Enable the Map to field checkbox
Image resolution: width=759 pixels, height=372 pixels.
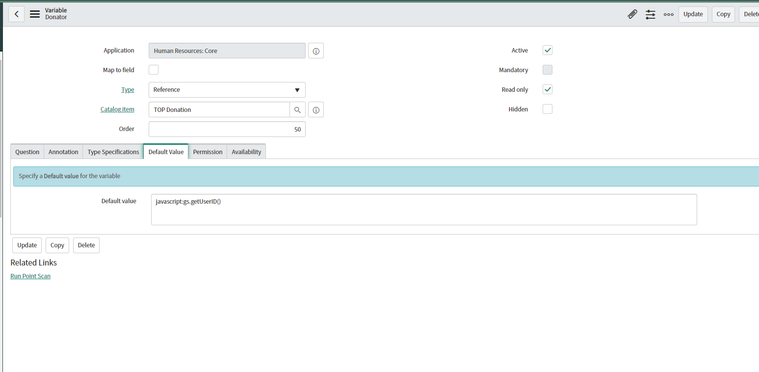153,70
